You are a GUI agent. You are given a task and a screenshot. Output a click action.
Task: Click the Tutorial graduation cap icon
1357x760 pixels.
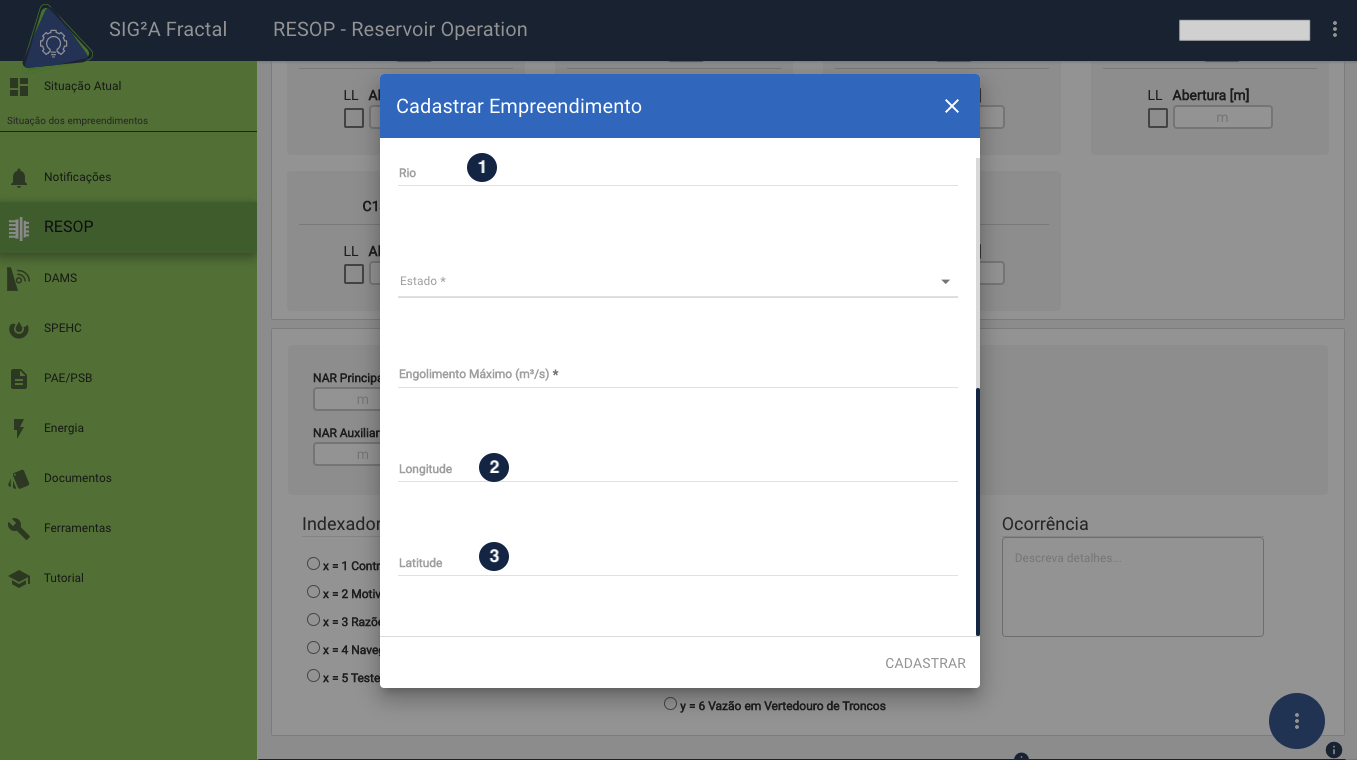[x=19, y=578]
